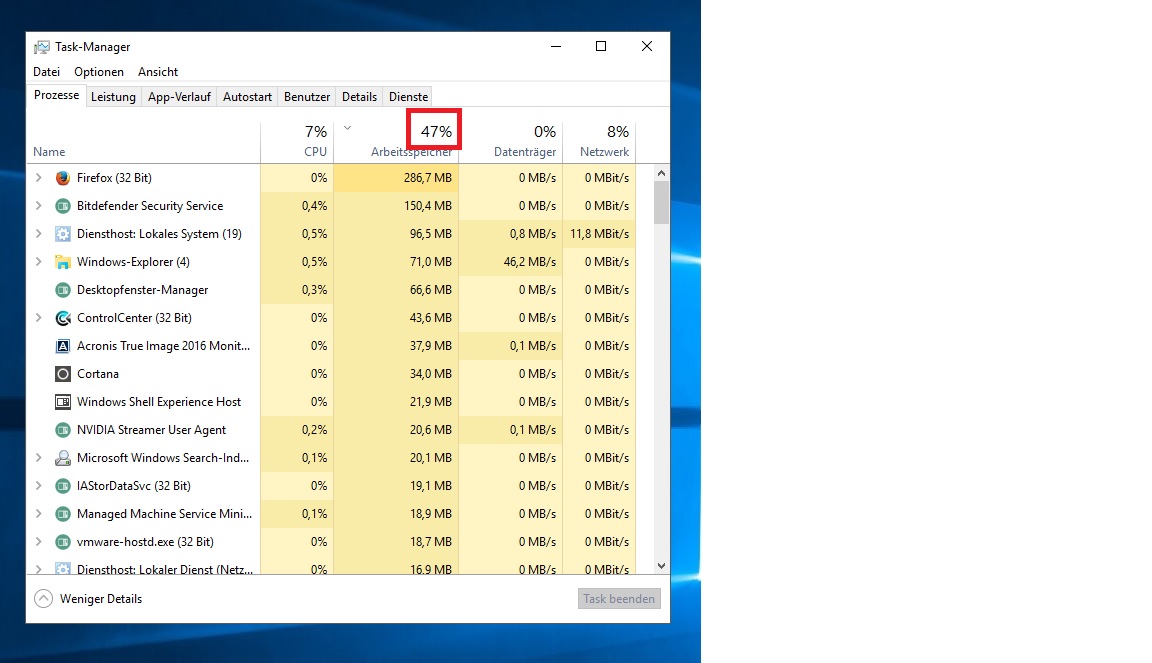This screenshot has width=1152, height=663.
Task: Click the Task beenden button
Action: point(619,598)
